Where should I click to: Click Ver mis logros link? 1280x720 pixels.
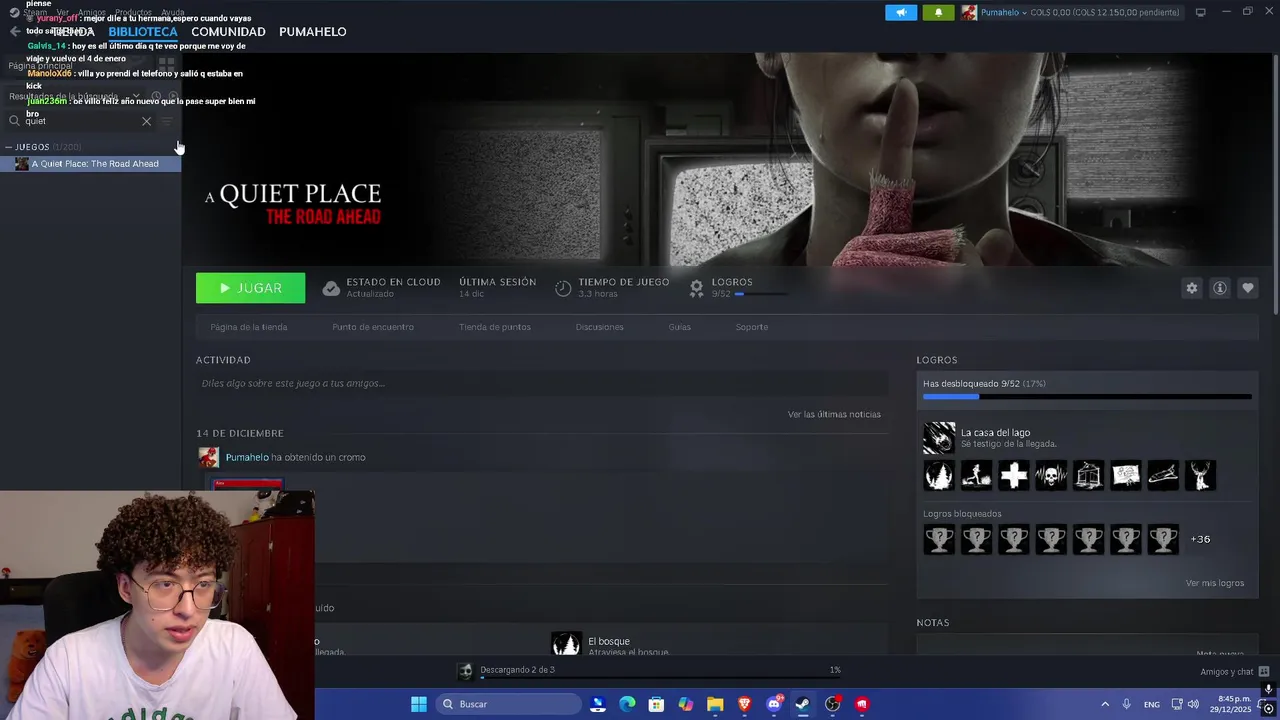pyautogui.click(x=1215, y=583)
